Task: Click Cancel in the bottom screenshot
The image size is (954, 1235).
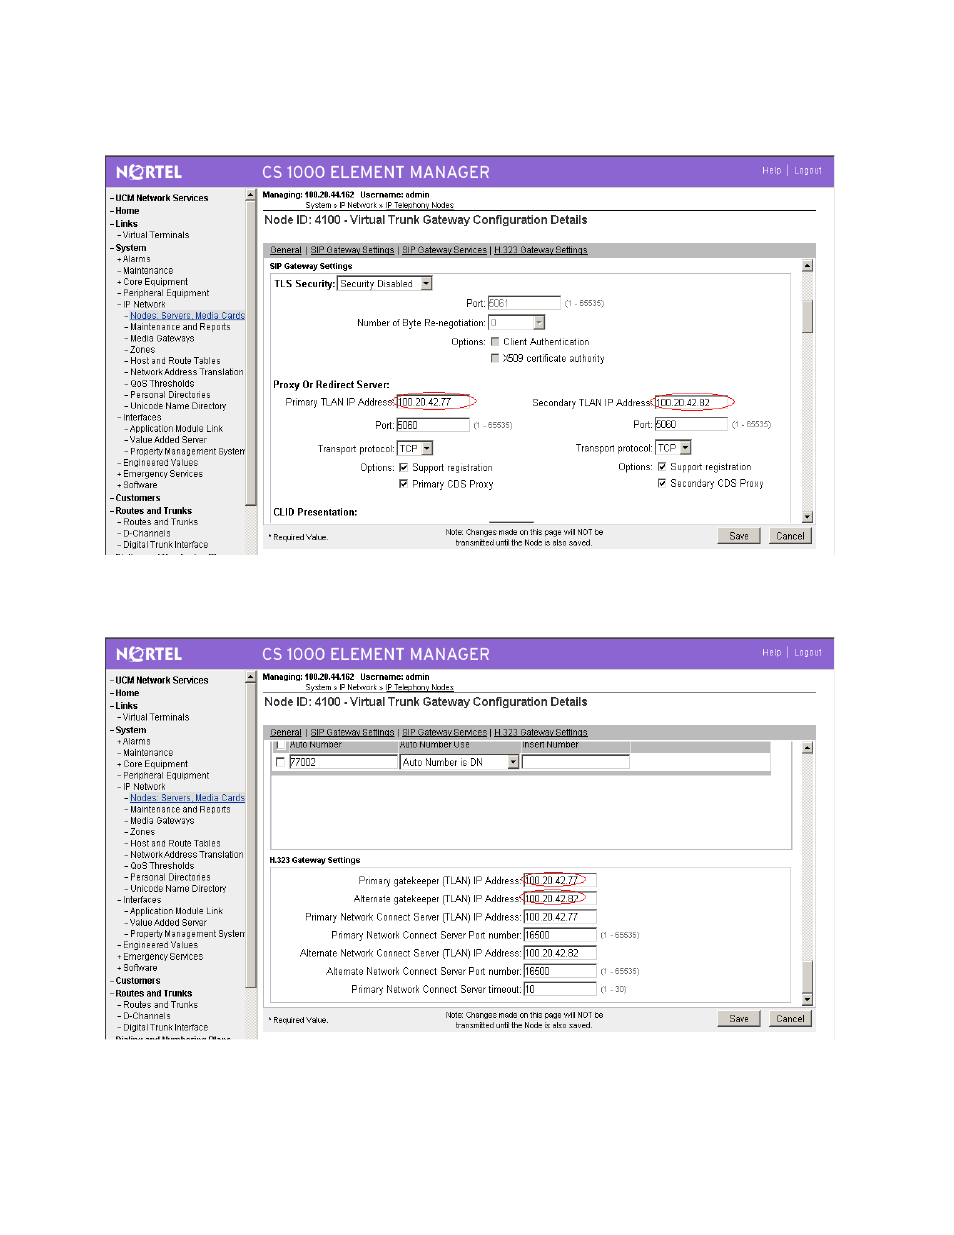Action: click(790, 1019)
